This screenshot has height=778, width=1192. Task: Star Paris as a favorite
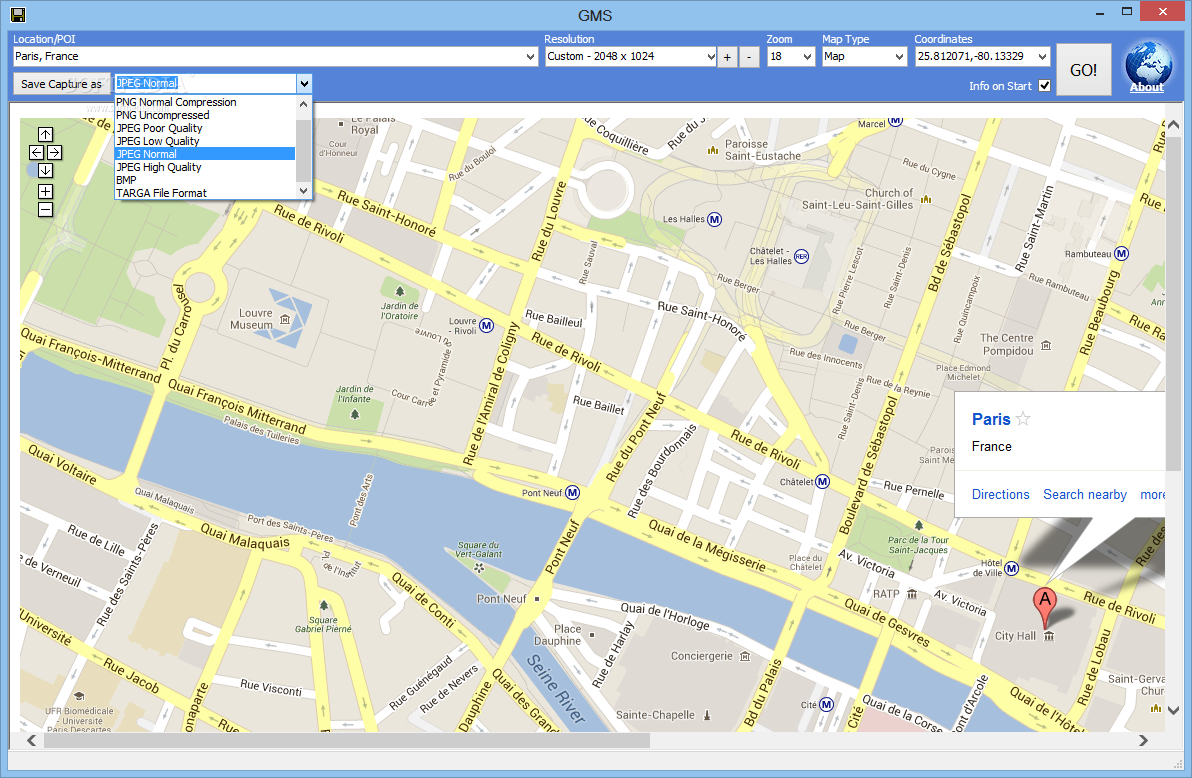click(x=1023, y=418)
